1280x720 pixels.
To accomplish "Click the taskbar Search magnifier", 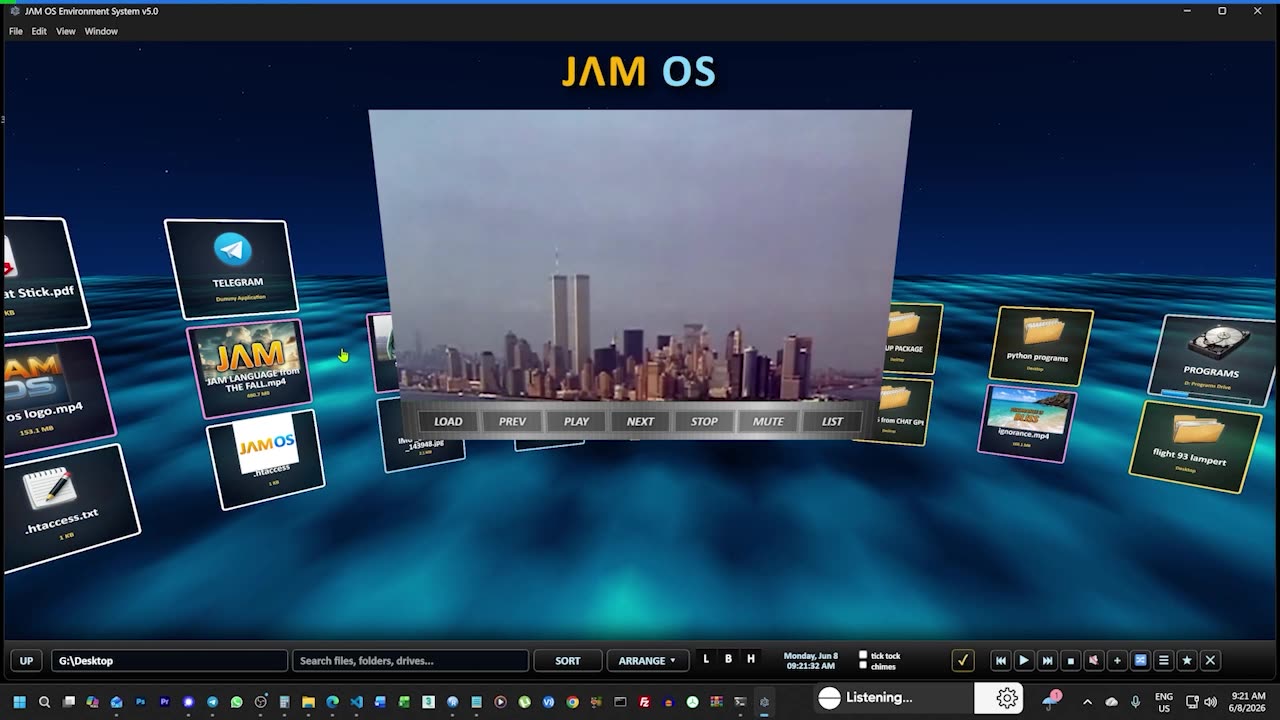I will pyautogui.click(x=44, y=702).
